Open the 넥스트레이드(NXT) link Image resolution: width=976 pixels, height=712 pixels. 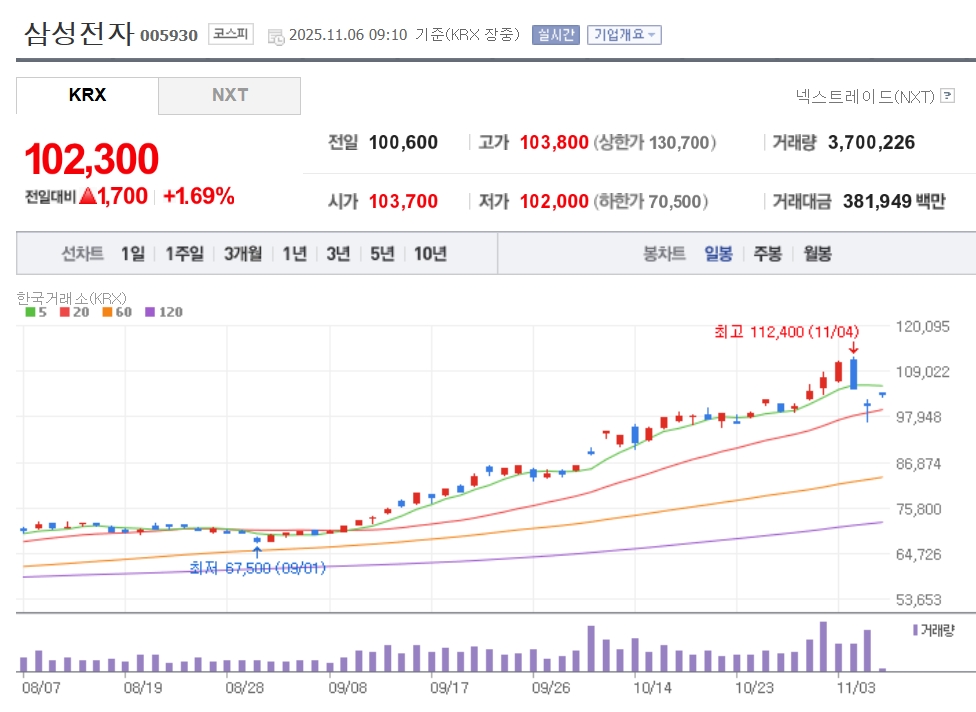865,96
